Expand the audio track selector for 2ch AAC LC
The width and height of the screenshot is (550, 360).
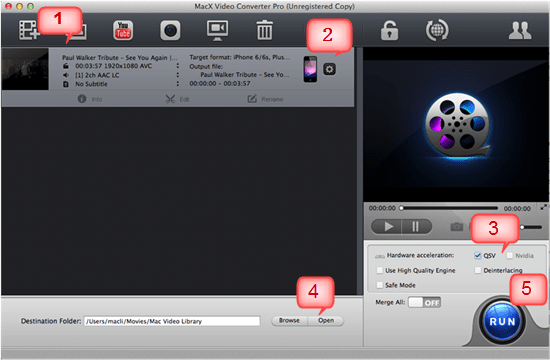pos(178,75)
